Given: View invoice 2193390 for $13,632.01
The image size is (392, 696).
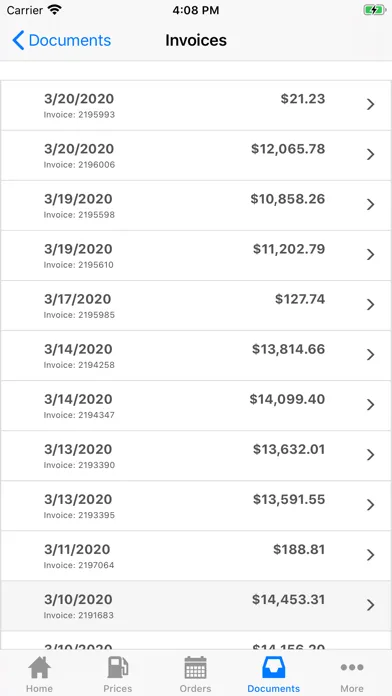Looking at the screenshot, I should [196, 456].
